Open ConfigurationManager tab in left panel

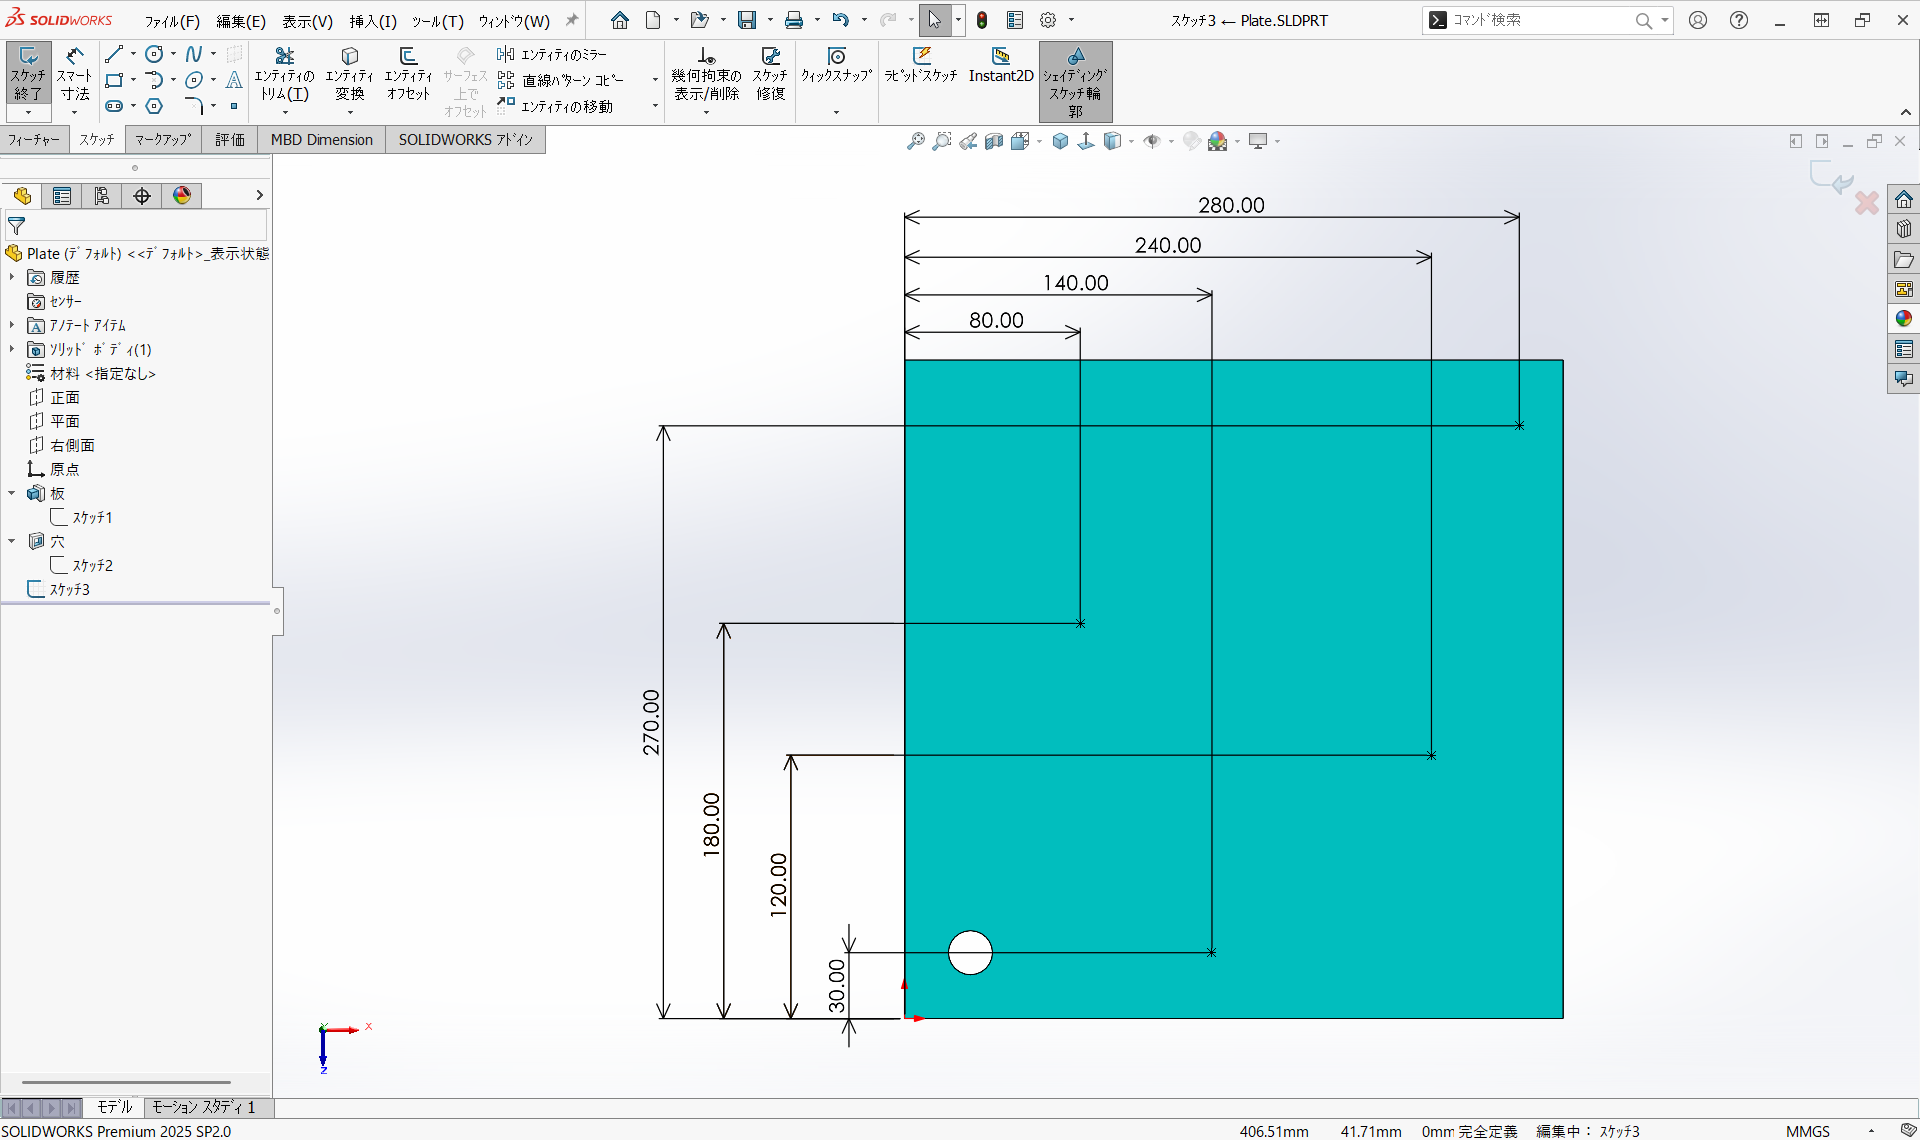pyautogui.click(x=102, y=196)
